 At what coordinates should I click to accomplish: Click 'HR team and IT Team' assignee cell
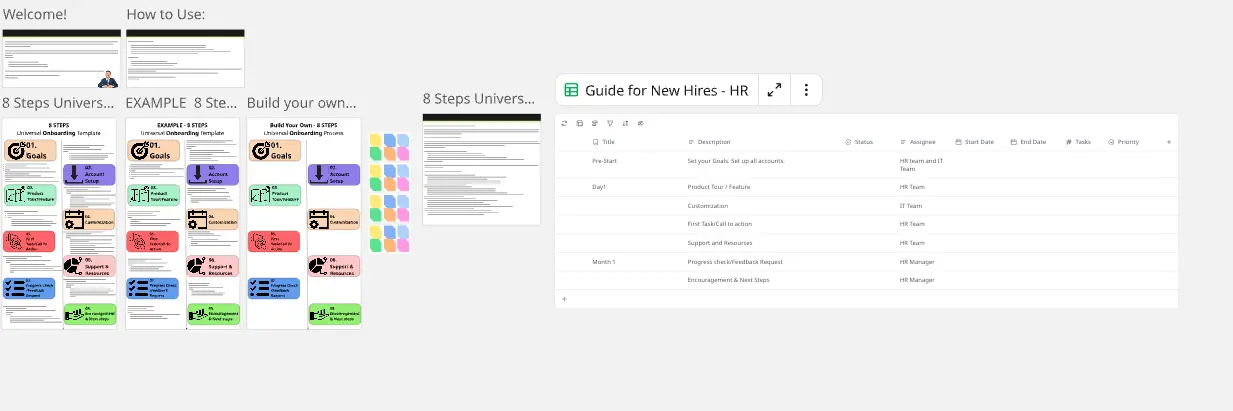click(x=920, y=165)
